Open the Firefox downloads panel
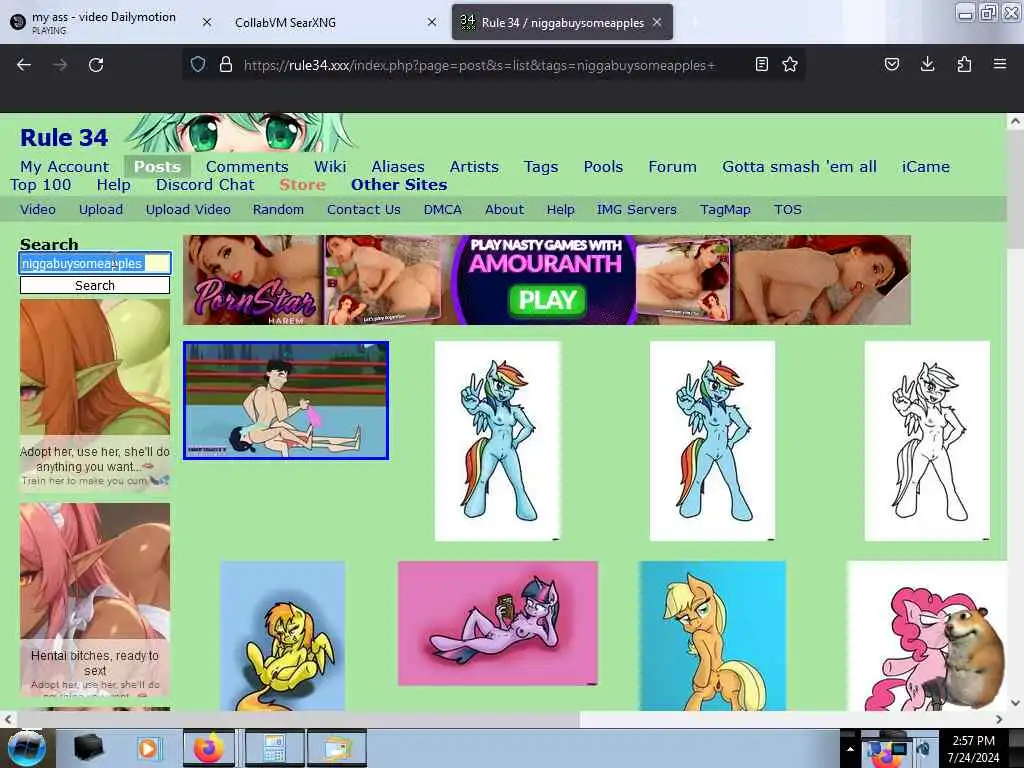Viewport: 1024px width, 768px height. tap(927, 64)
